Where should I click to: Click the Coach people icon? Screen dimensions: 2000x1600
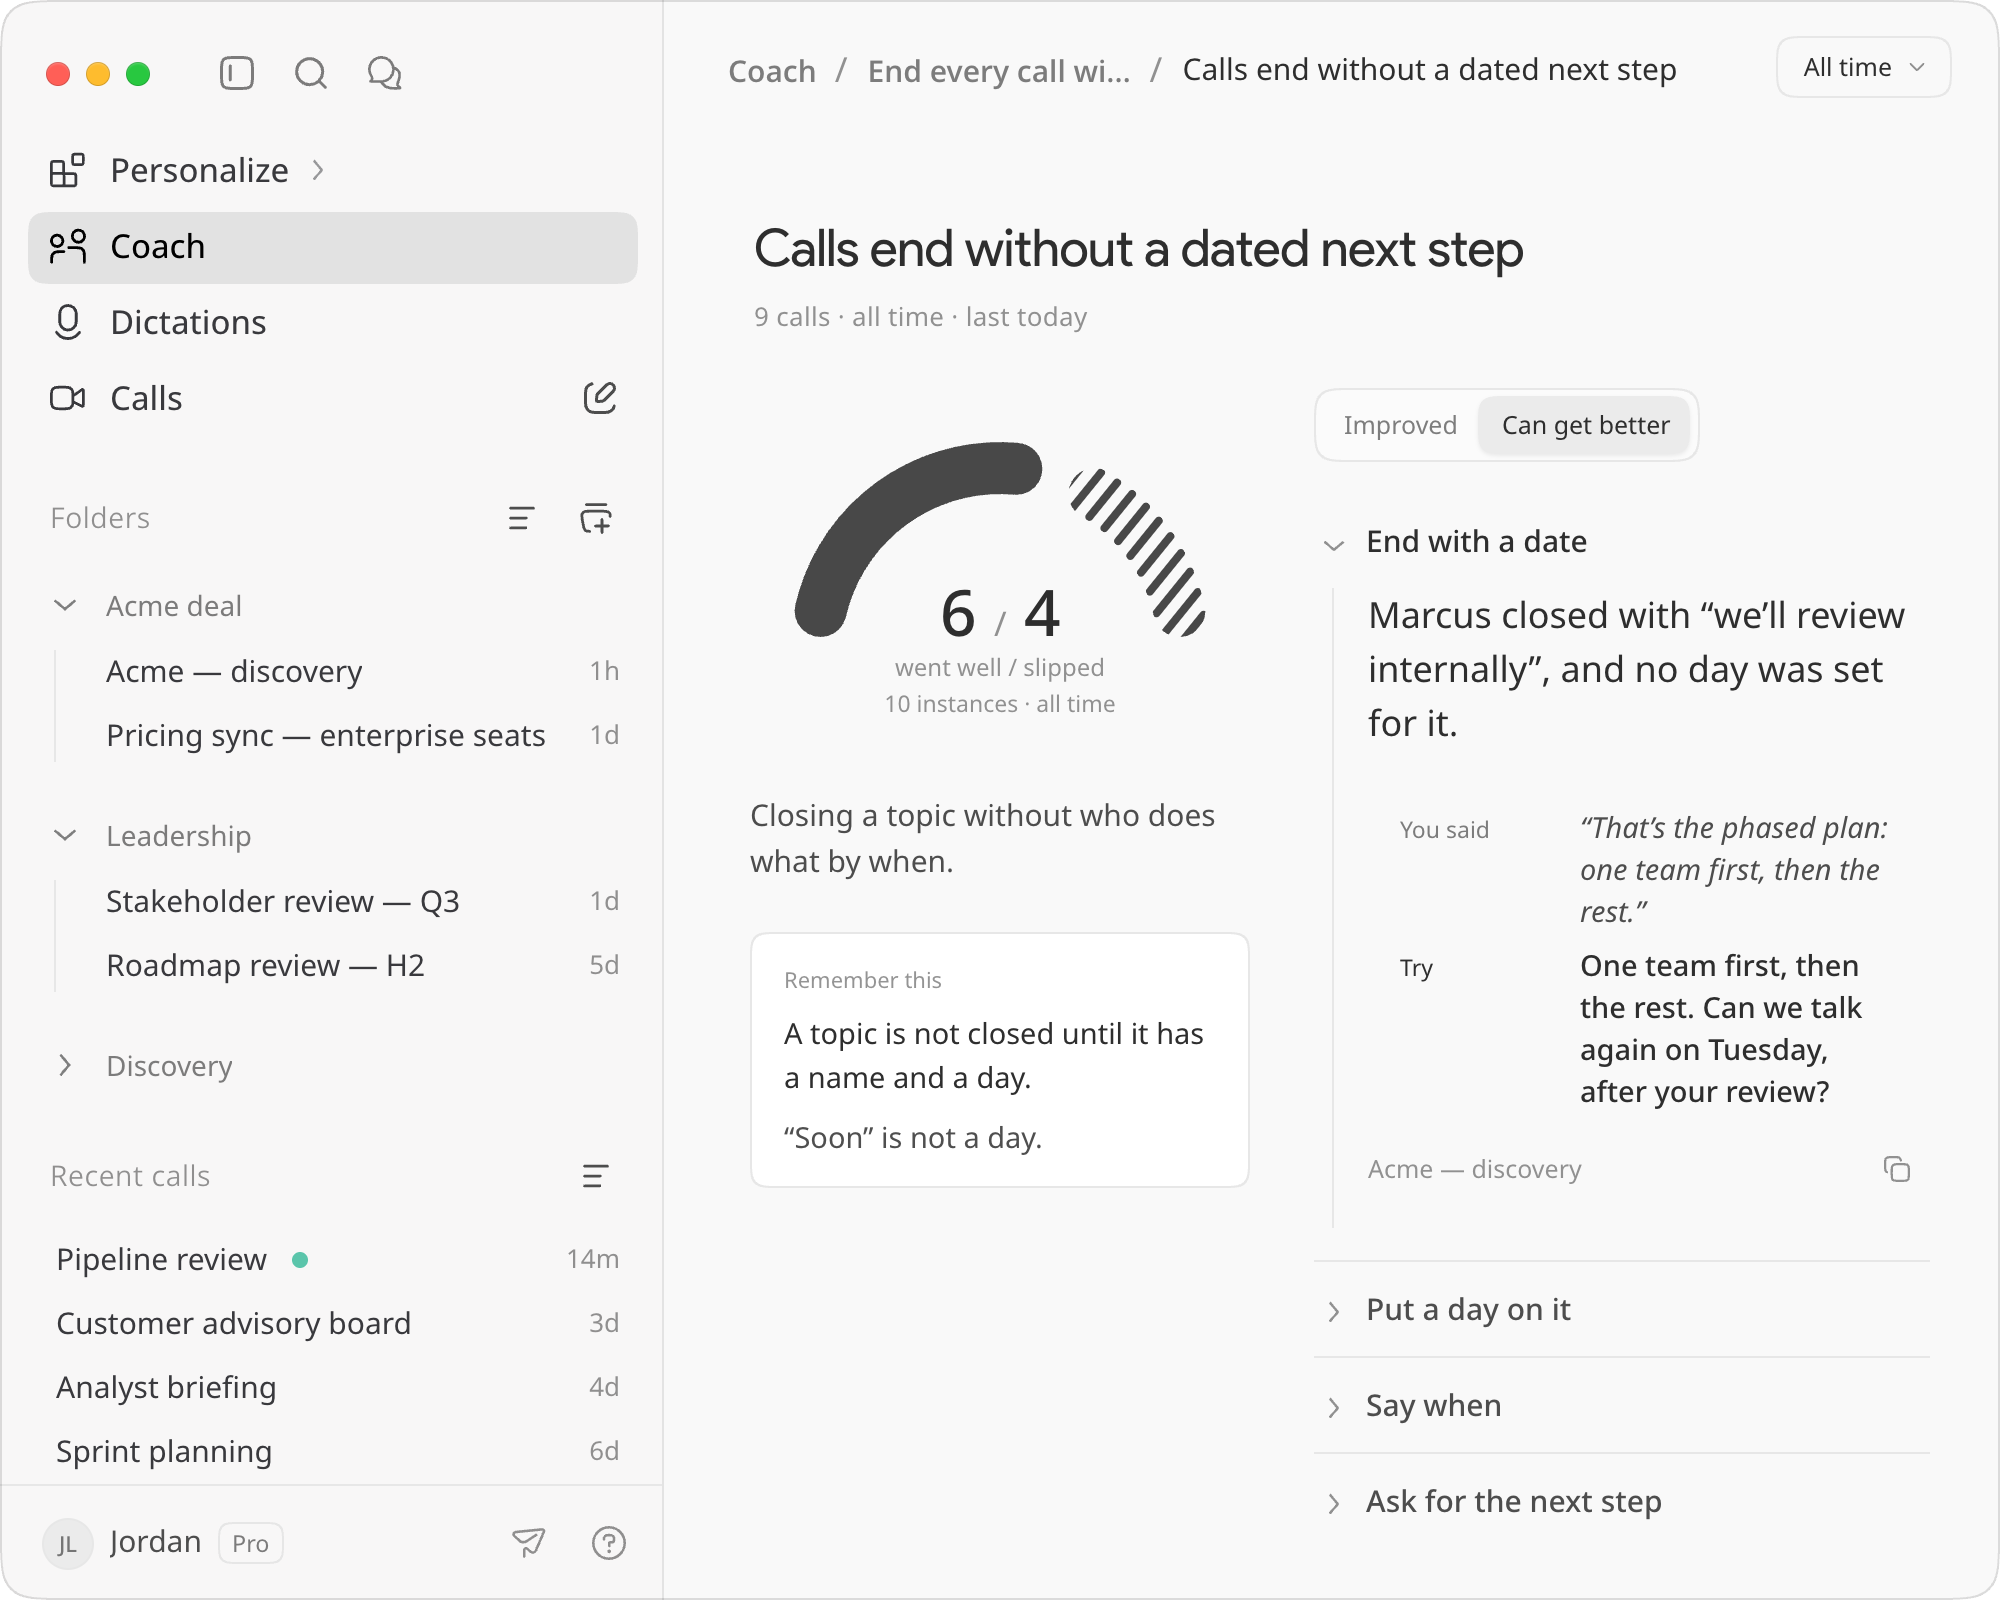(67, 247)
